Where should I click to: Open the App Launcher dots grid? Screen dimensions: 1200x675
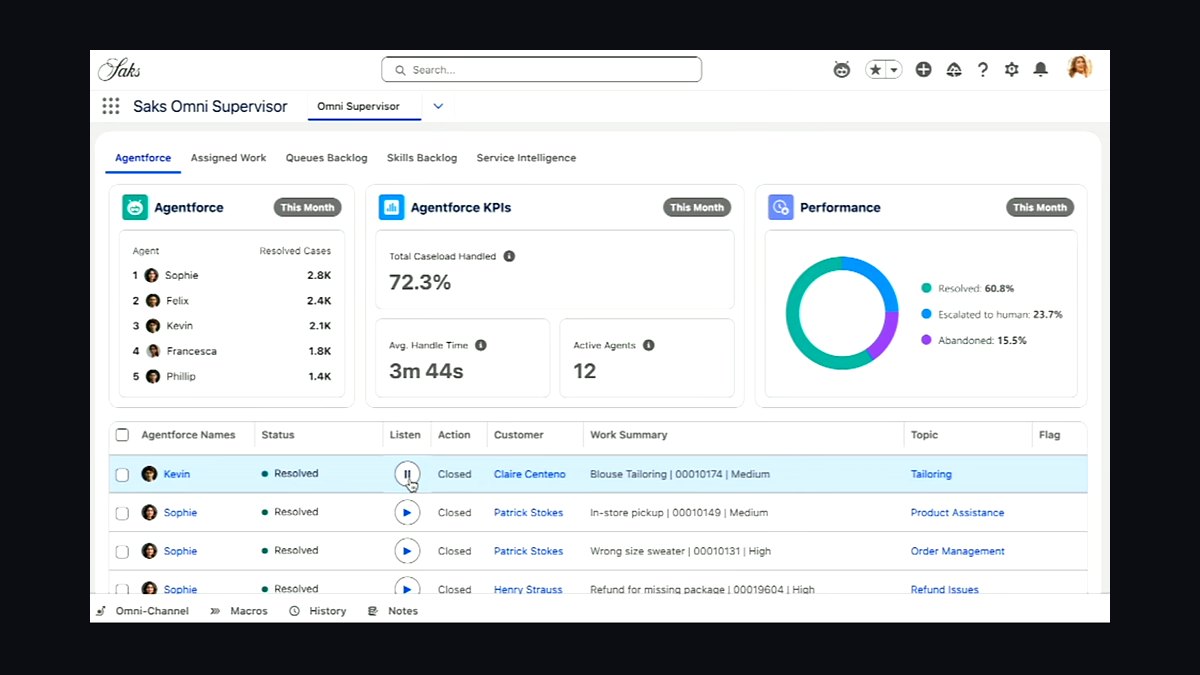pyautogui.click(x=111, y=106)
